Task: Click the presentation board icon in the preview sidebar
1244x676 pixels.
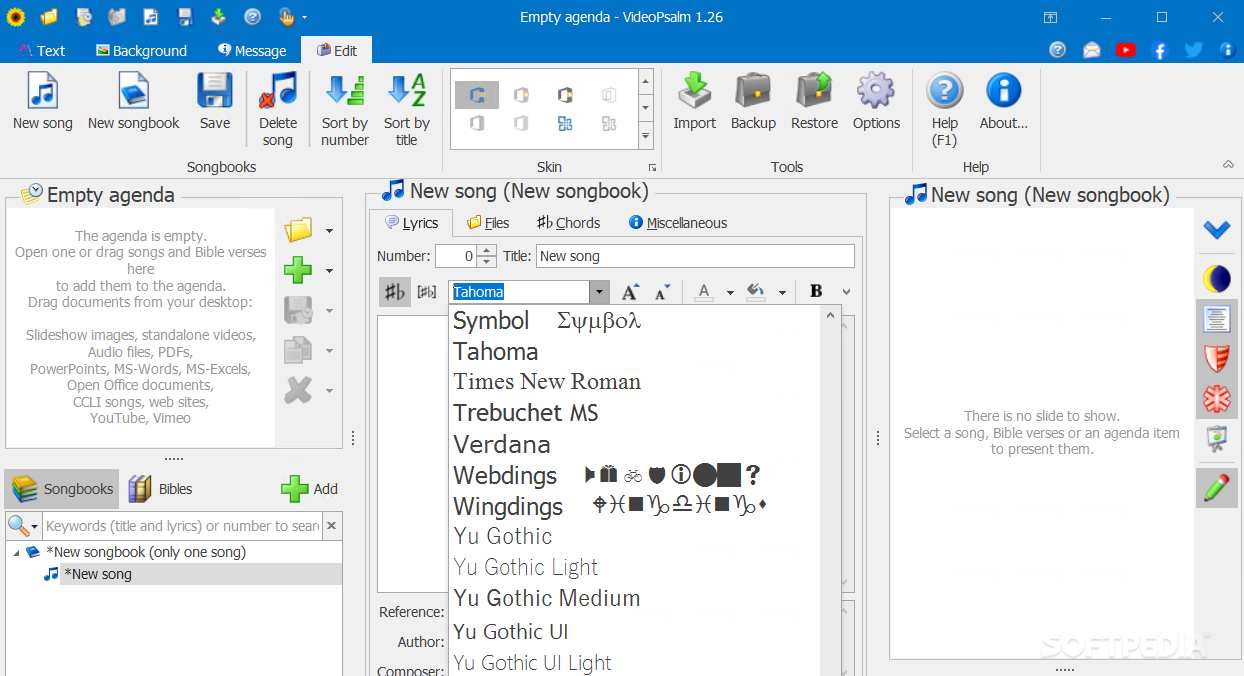Action: [x=1216, y=439]
